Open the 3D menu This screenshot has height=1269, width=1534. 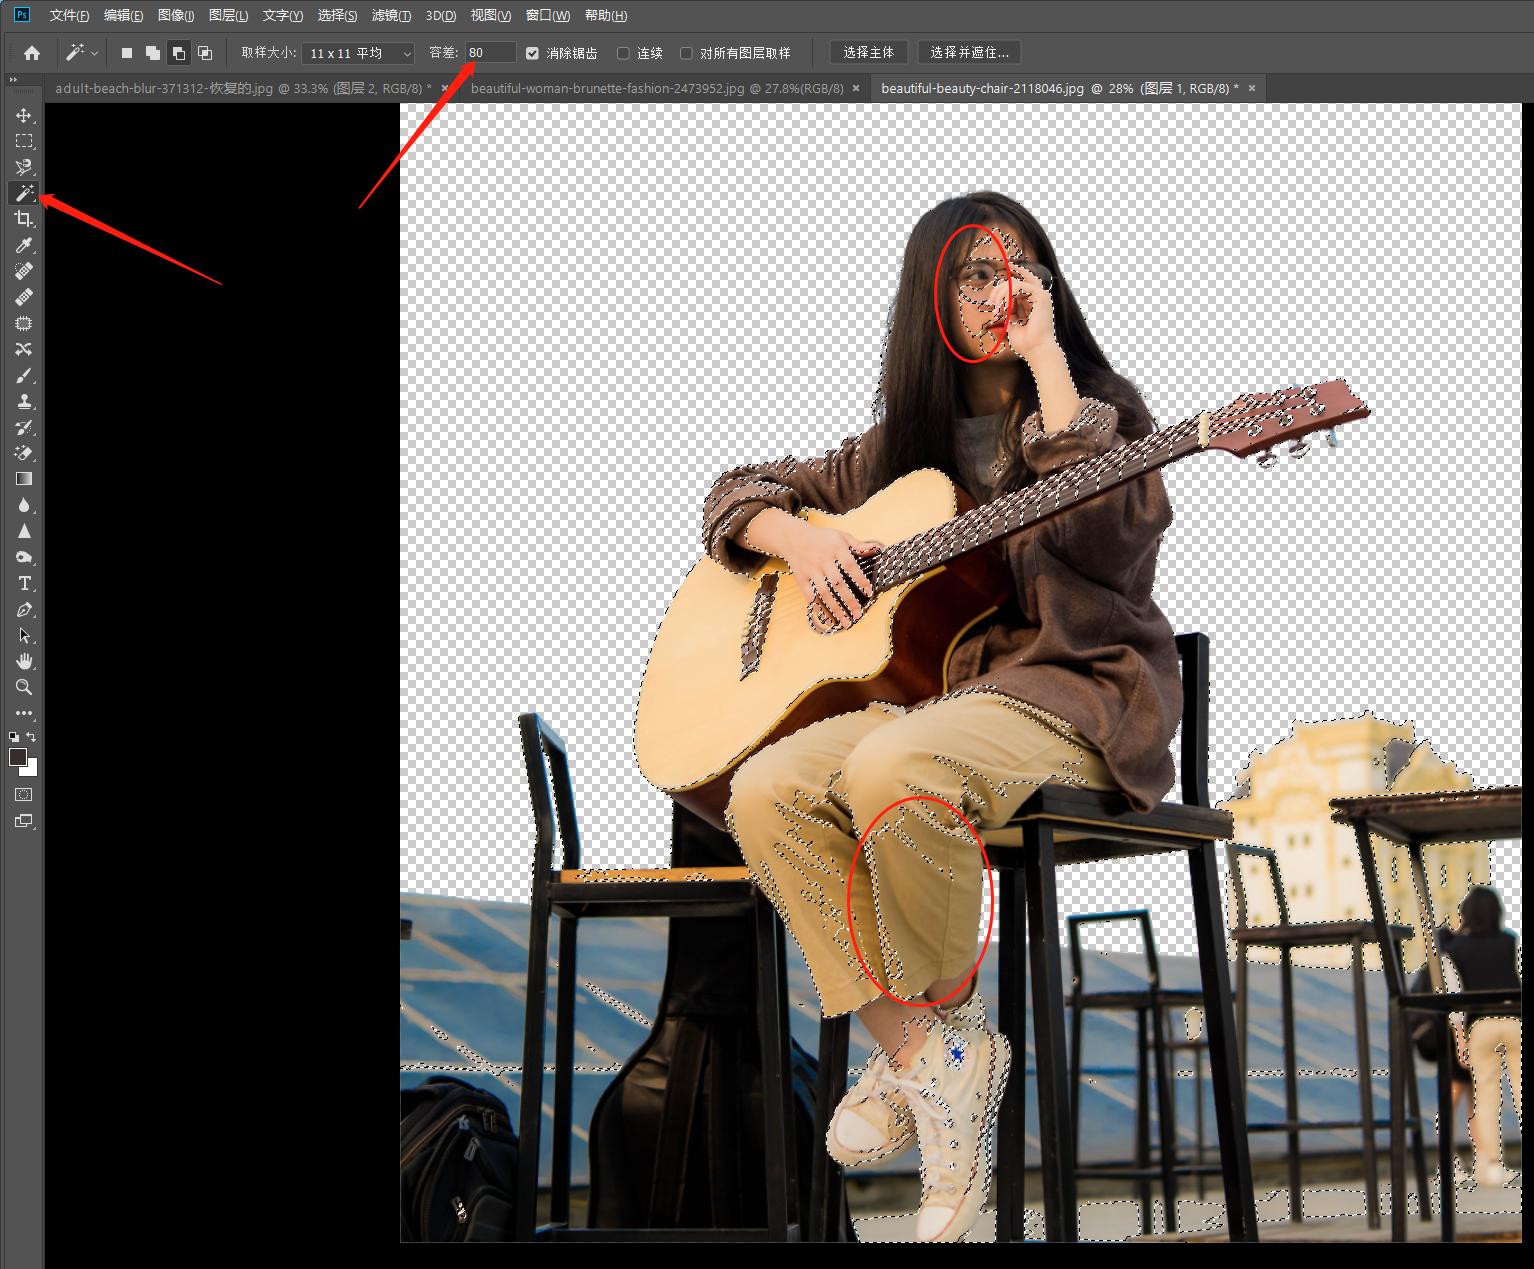tap(441, 15)
